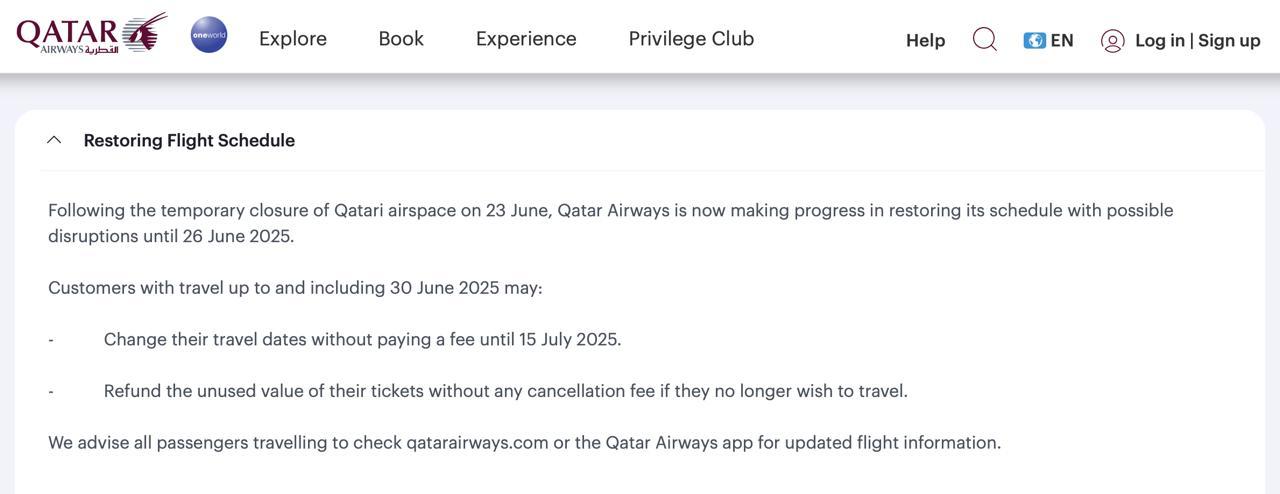This screenshot has height=494, width=1280.
Task: Open the EN language selector
Action: 1062,40
